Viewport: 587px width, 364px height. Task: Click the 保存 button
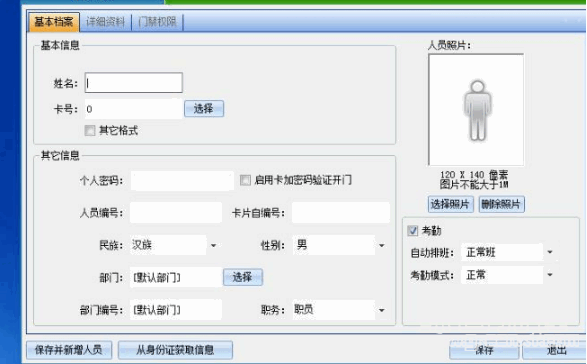[484, 351]
